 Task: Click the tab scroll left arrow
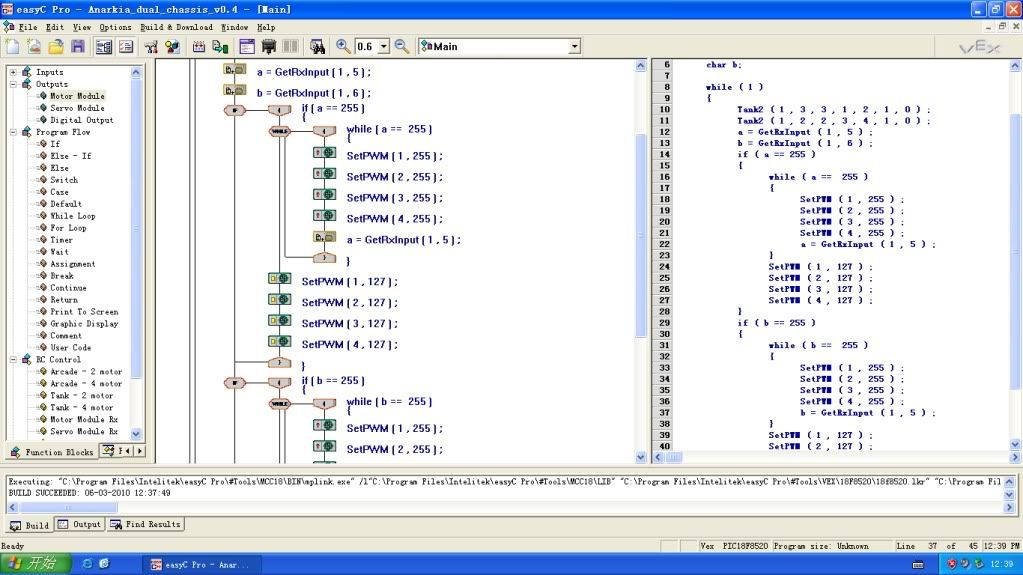(x=129, y=451)
